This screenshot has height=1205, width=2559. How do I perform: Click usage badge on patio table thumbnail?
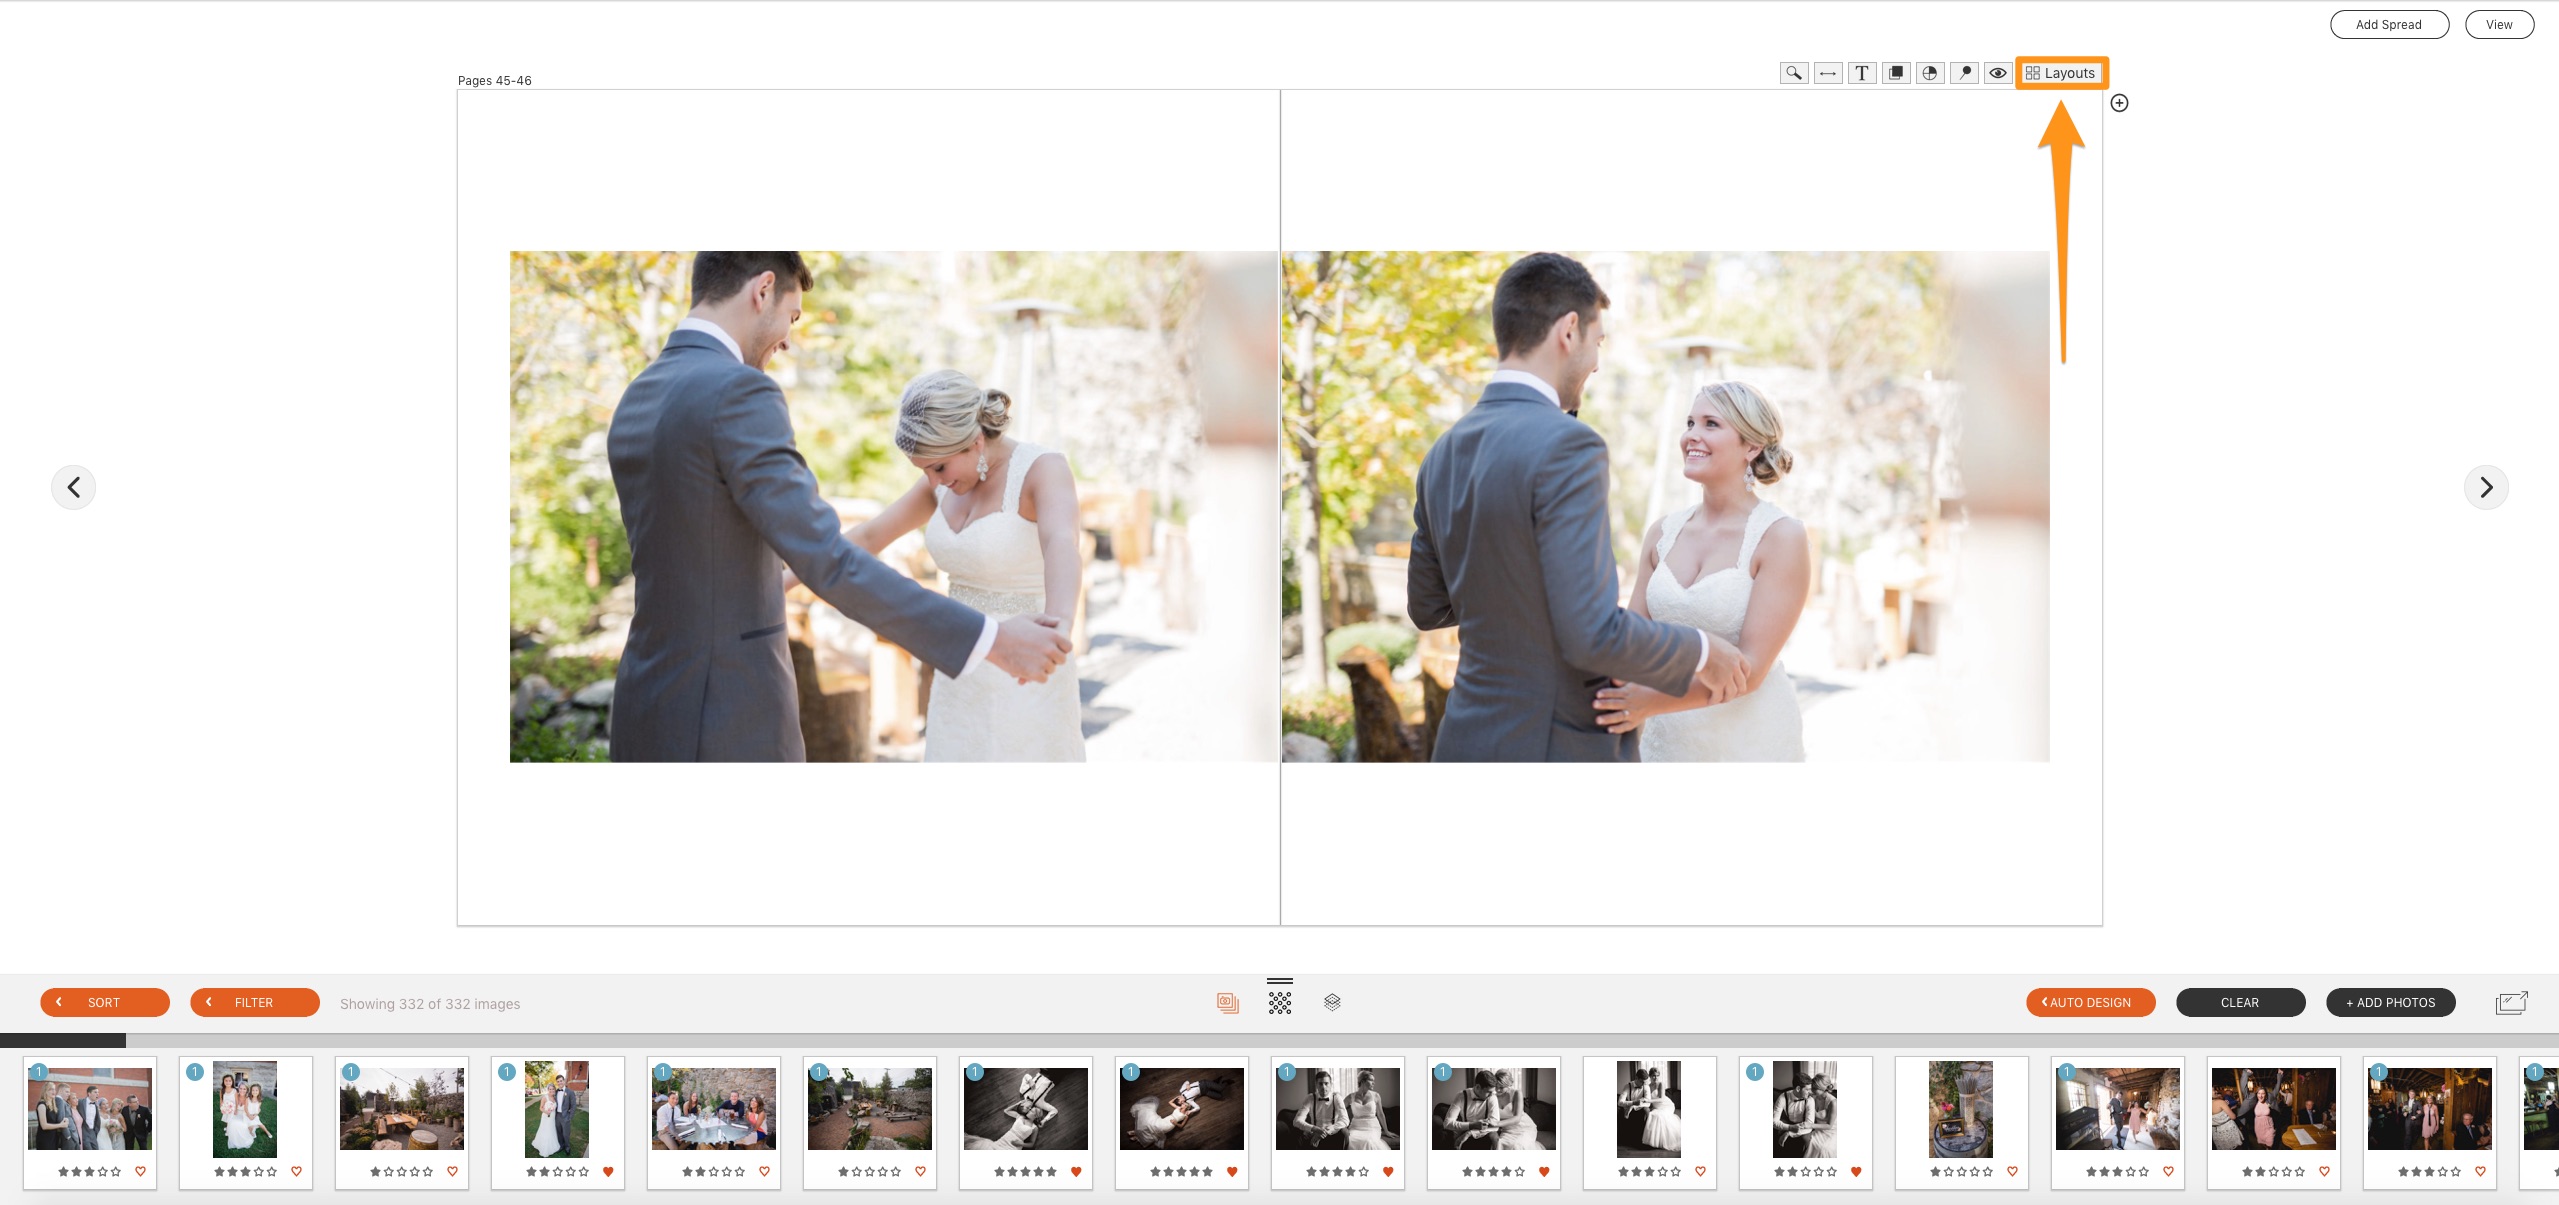click(x=351, y=1072)
